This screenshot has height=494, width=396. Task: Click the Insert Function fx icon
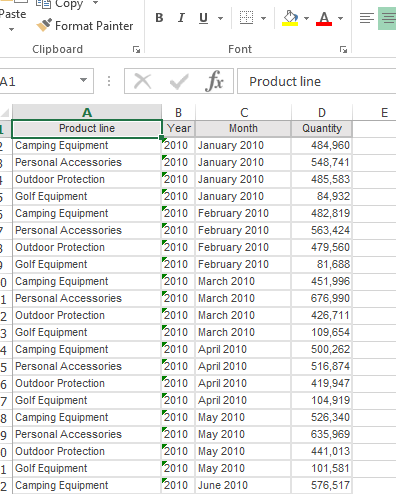[214, 81]
